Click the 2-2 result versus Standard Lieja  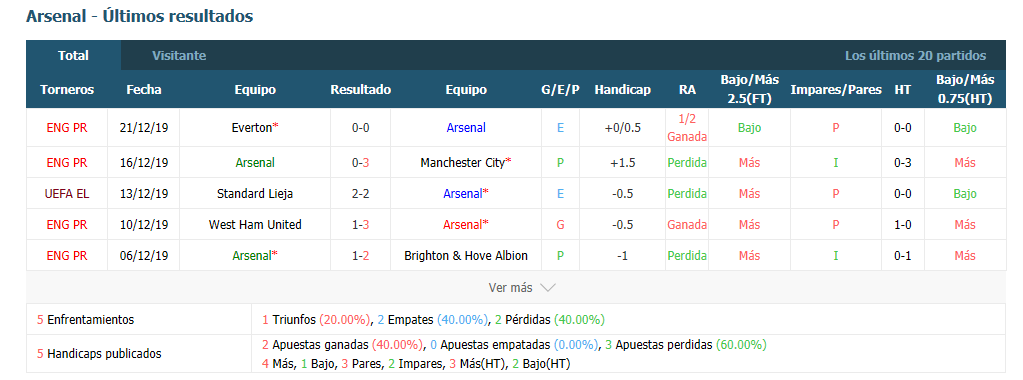pos(360,193)
